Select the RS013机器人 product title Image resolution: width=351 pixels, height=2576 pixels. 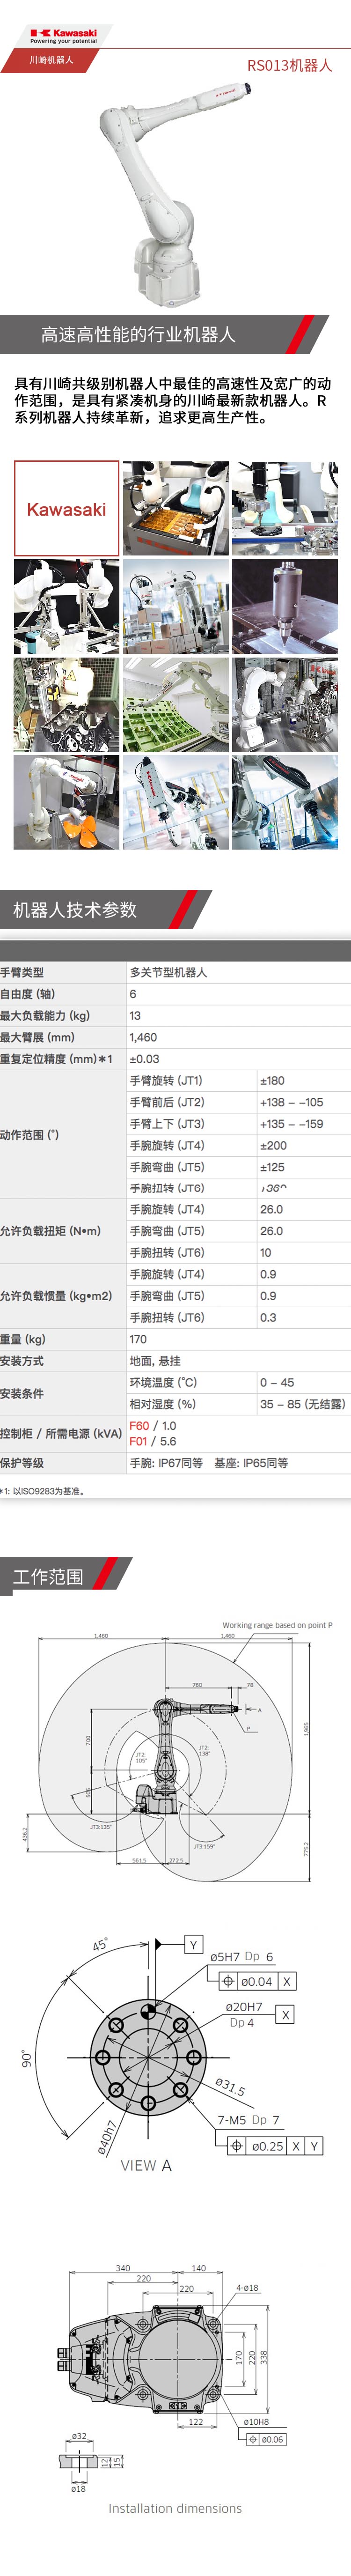(289, 65)
